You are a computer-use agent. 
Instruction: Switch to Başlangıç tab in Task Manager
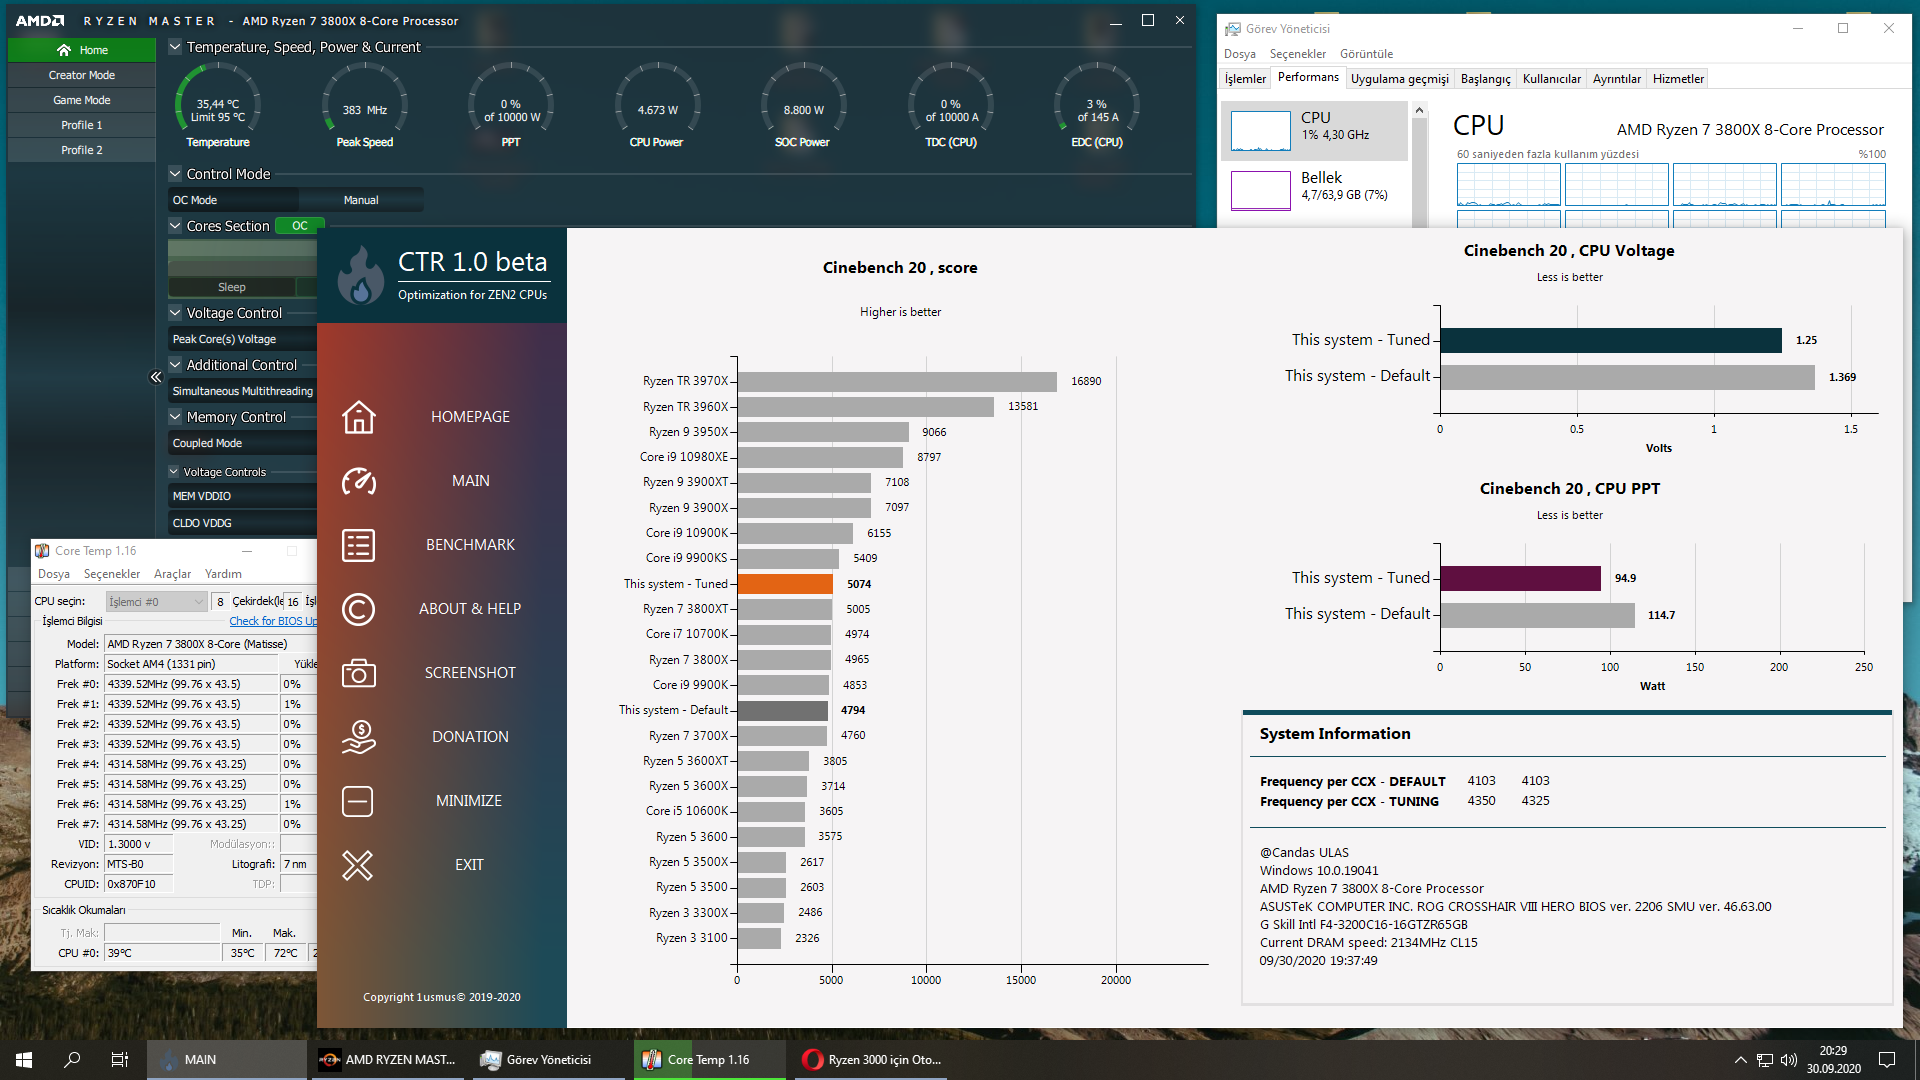tap(1485, 79)
